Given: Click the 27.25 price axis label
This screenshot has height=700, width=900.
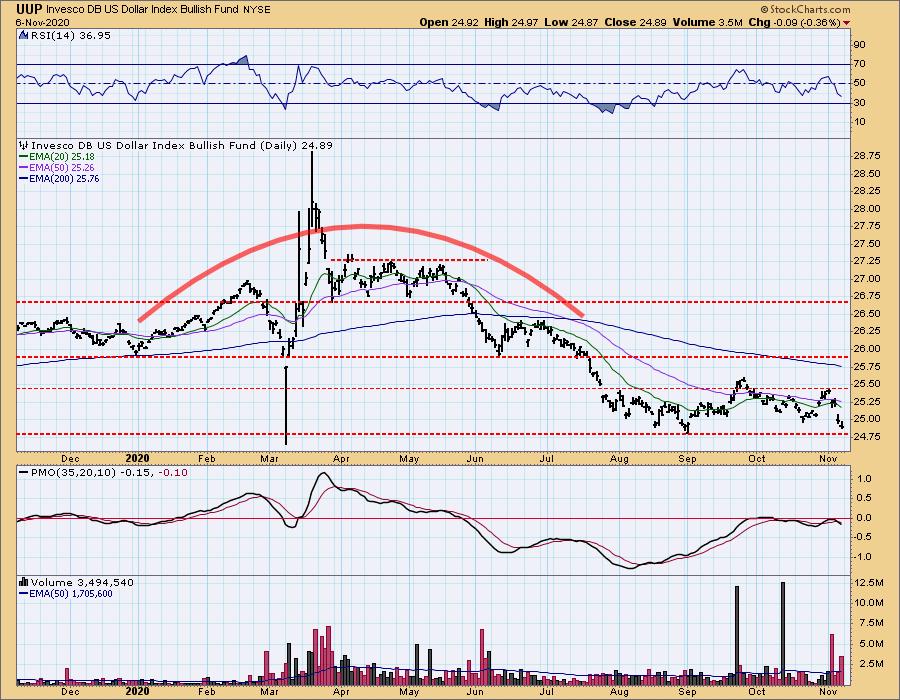Looking at the screenshot, I should click(868, 261).
